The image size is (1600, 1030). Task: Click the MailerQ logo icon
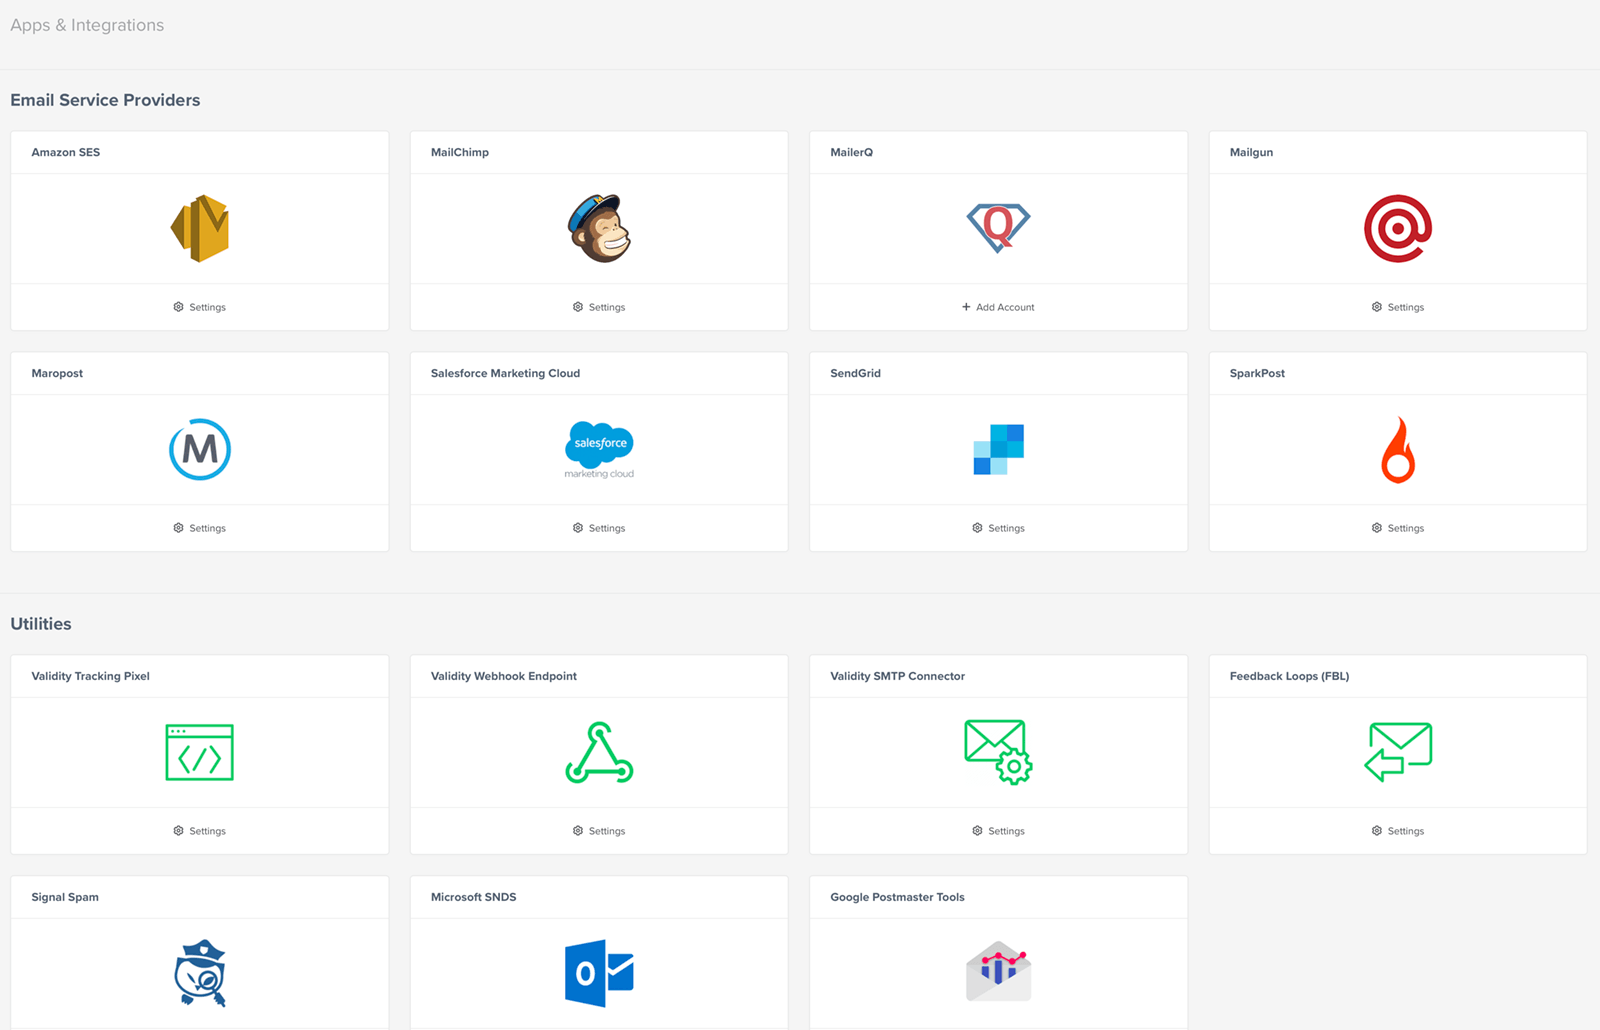(998, 228)
